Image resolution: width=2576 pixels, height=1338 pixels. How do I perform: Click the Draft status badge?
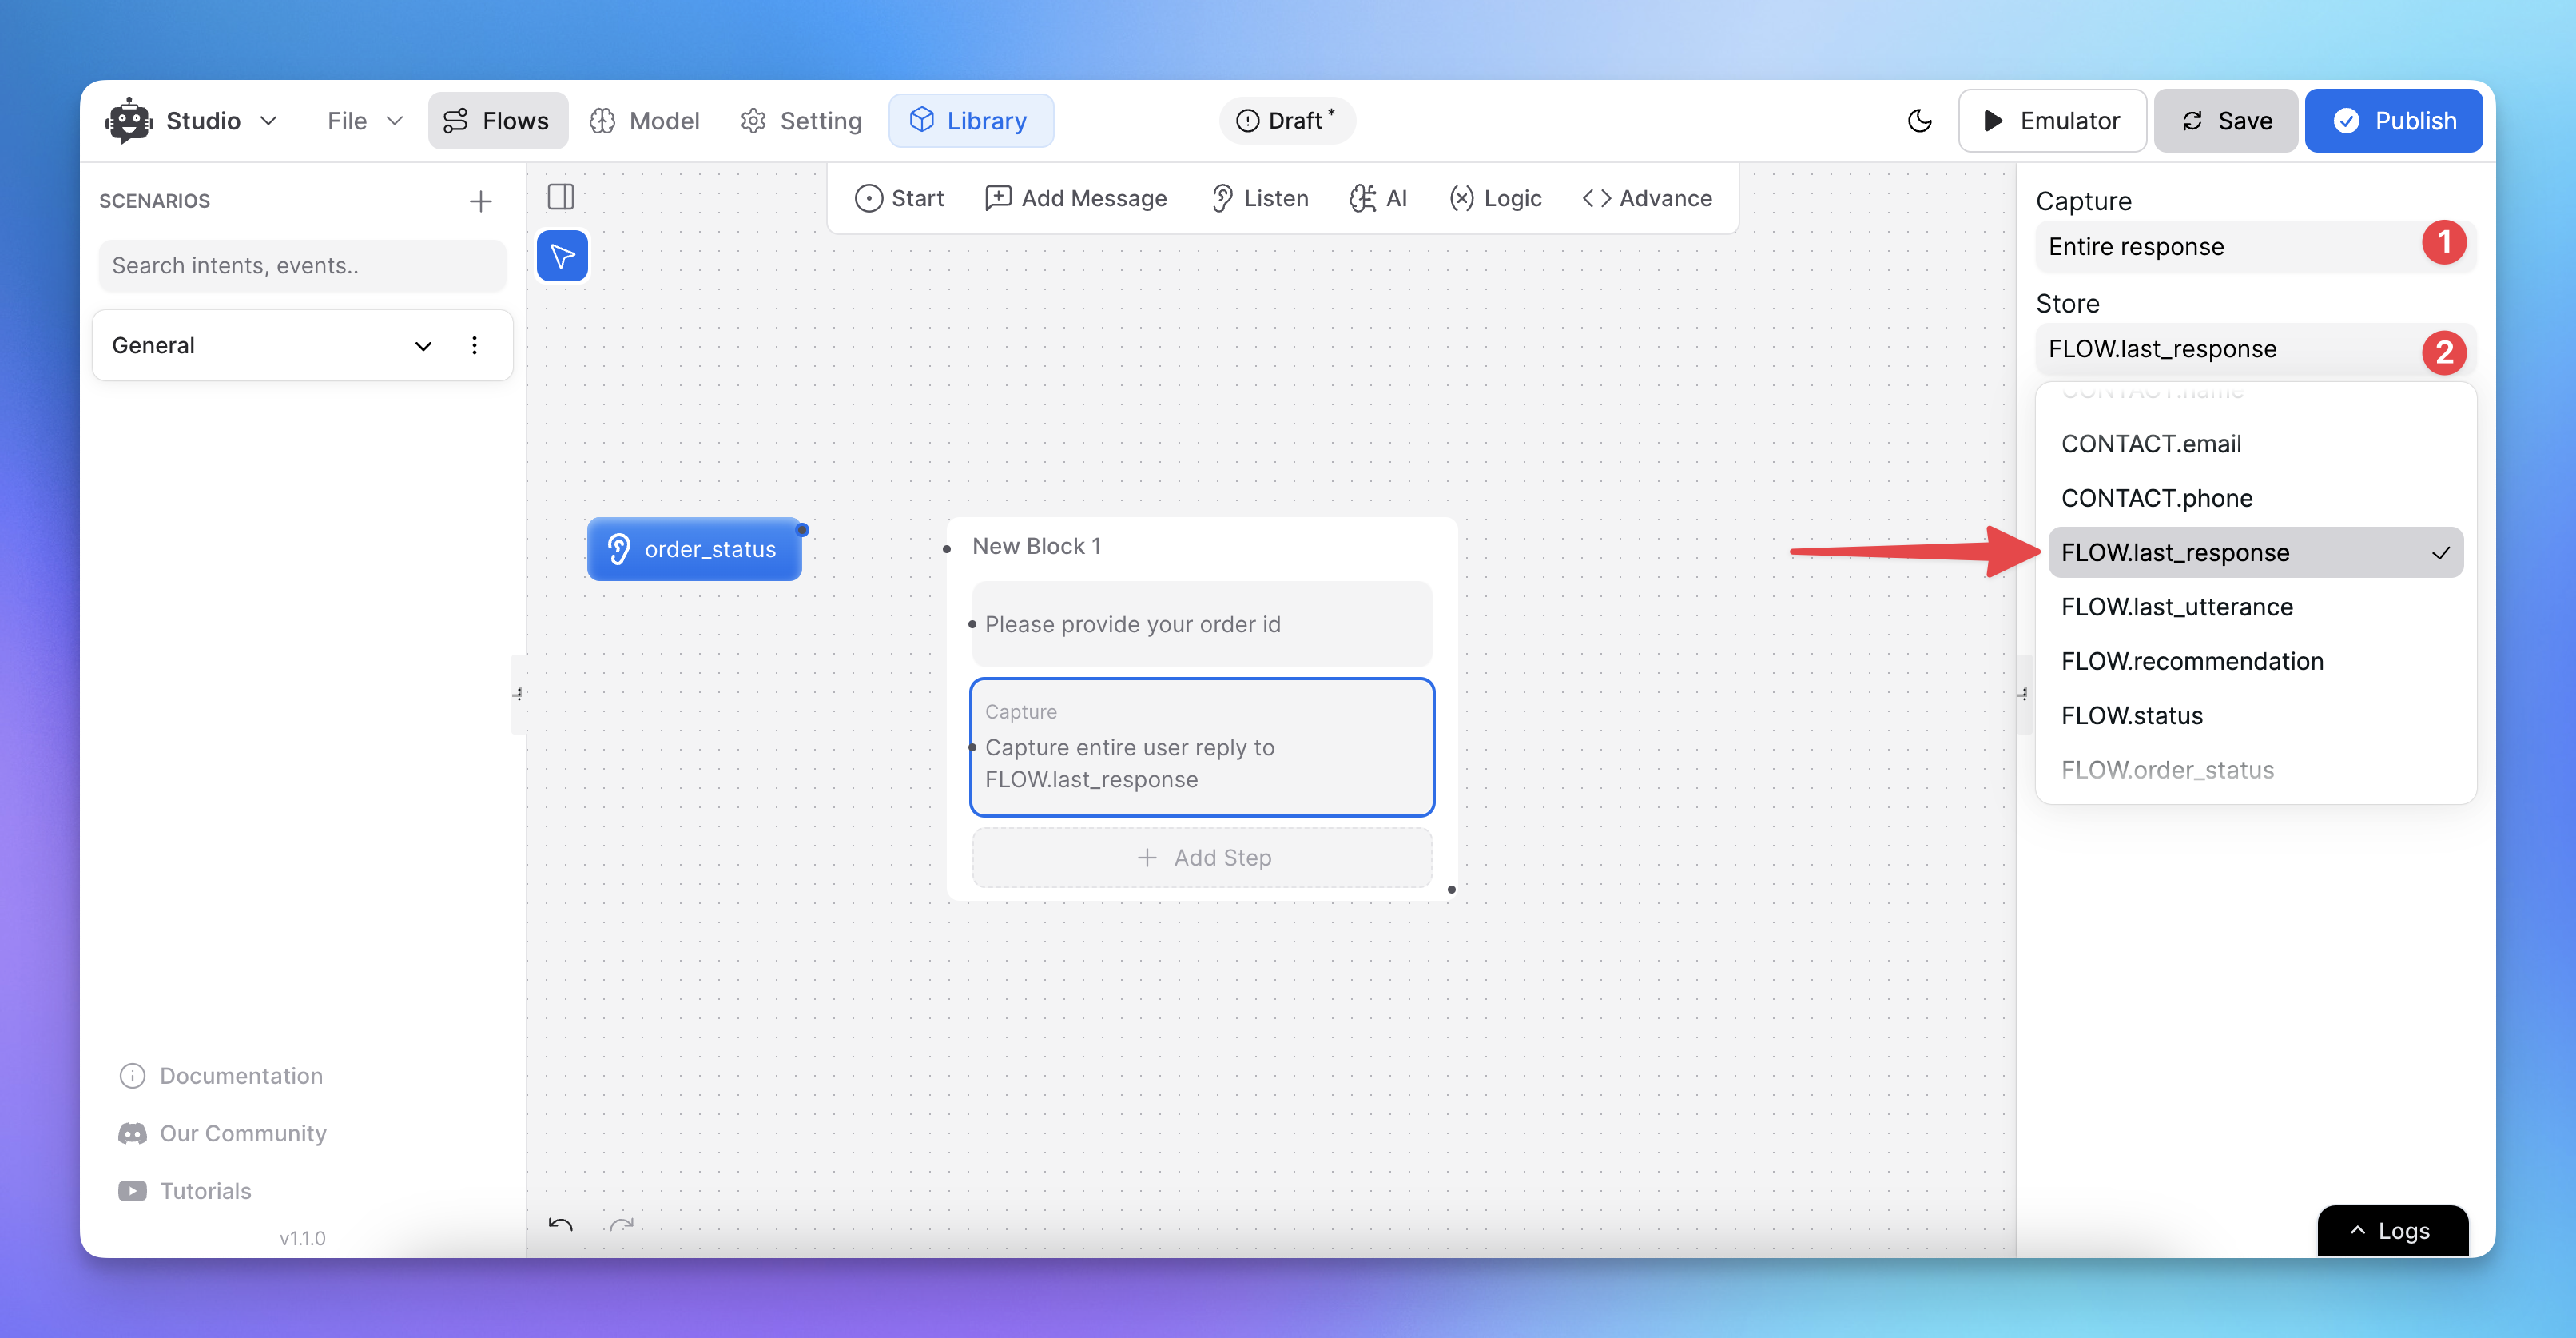1286,121
